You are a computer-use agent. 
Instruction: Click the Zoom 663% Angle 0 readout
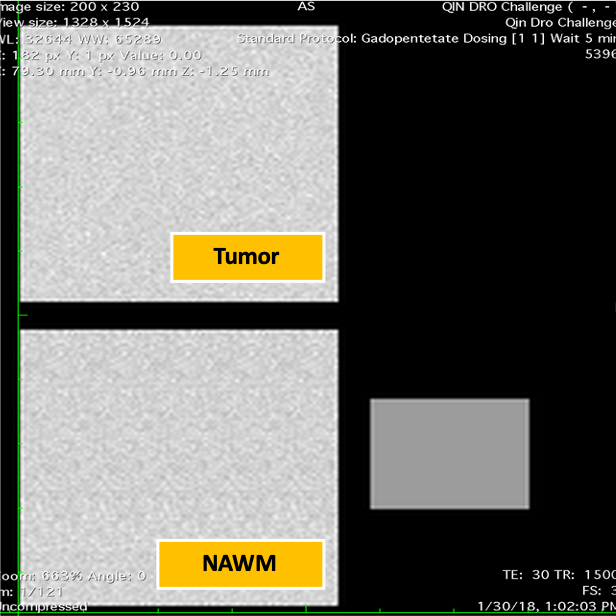[x=72, y=575]
